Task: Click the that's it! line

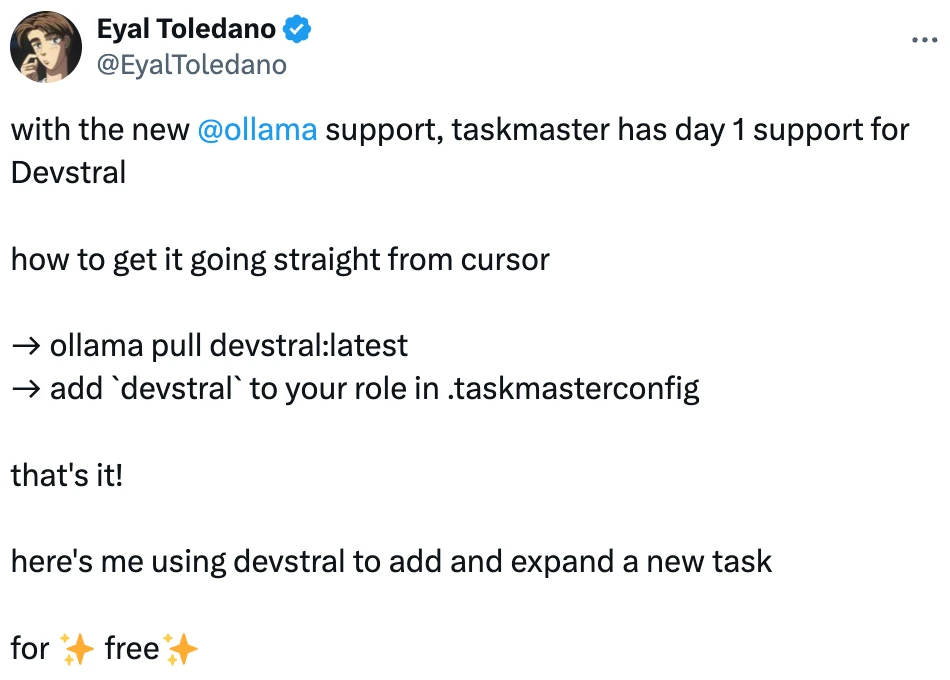Action: point(67,475)
